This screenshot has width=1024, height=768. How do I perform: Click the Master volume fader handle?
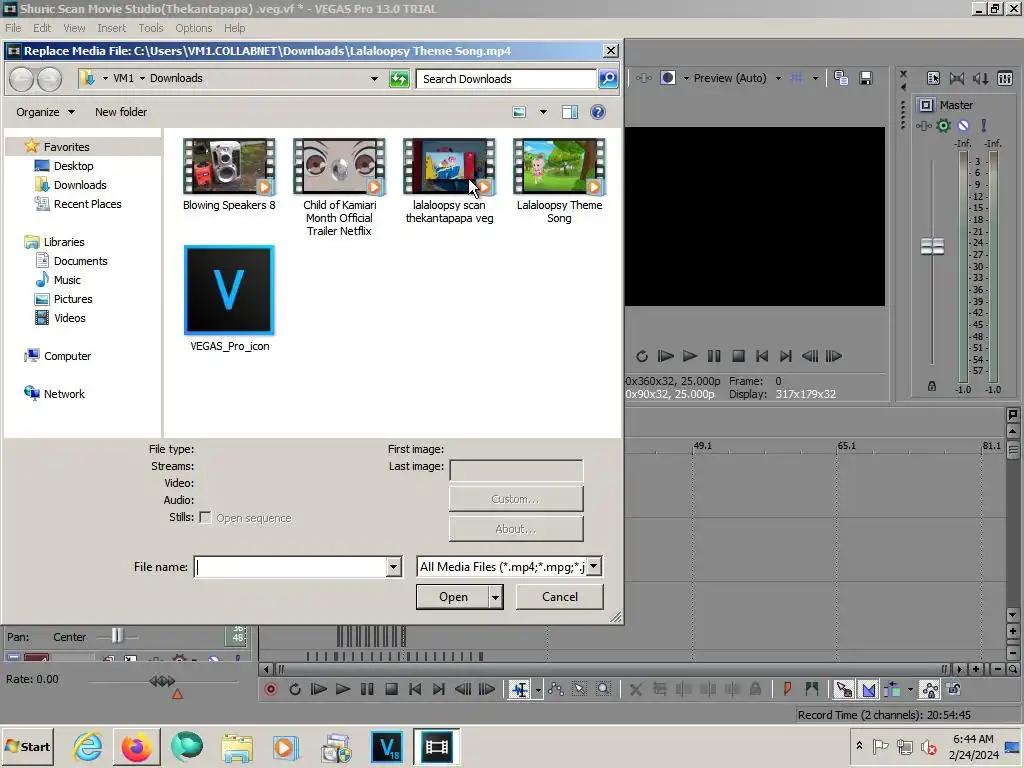click(933, 246)
